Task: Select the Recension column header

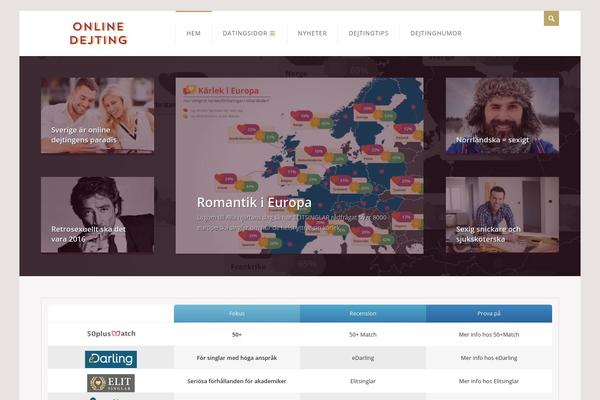Action: click(x=363, y=313)
